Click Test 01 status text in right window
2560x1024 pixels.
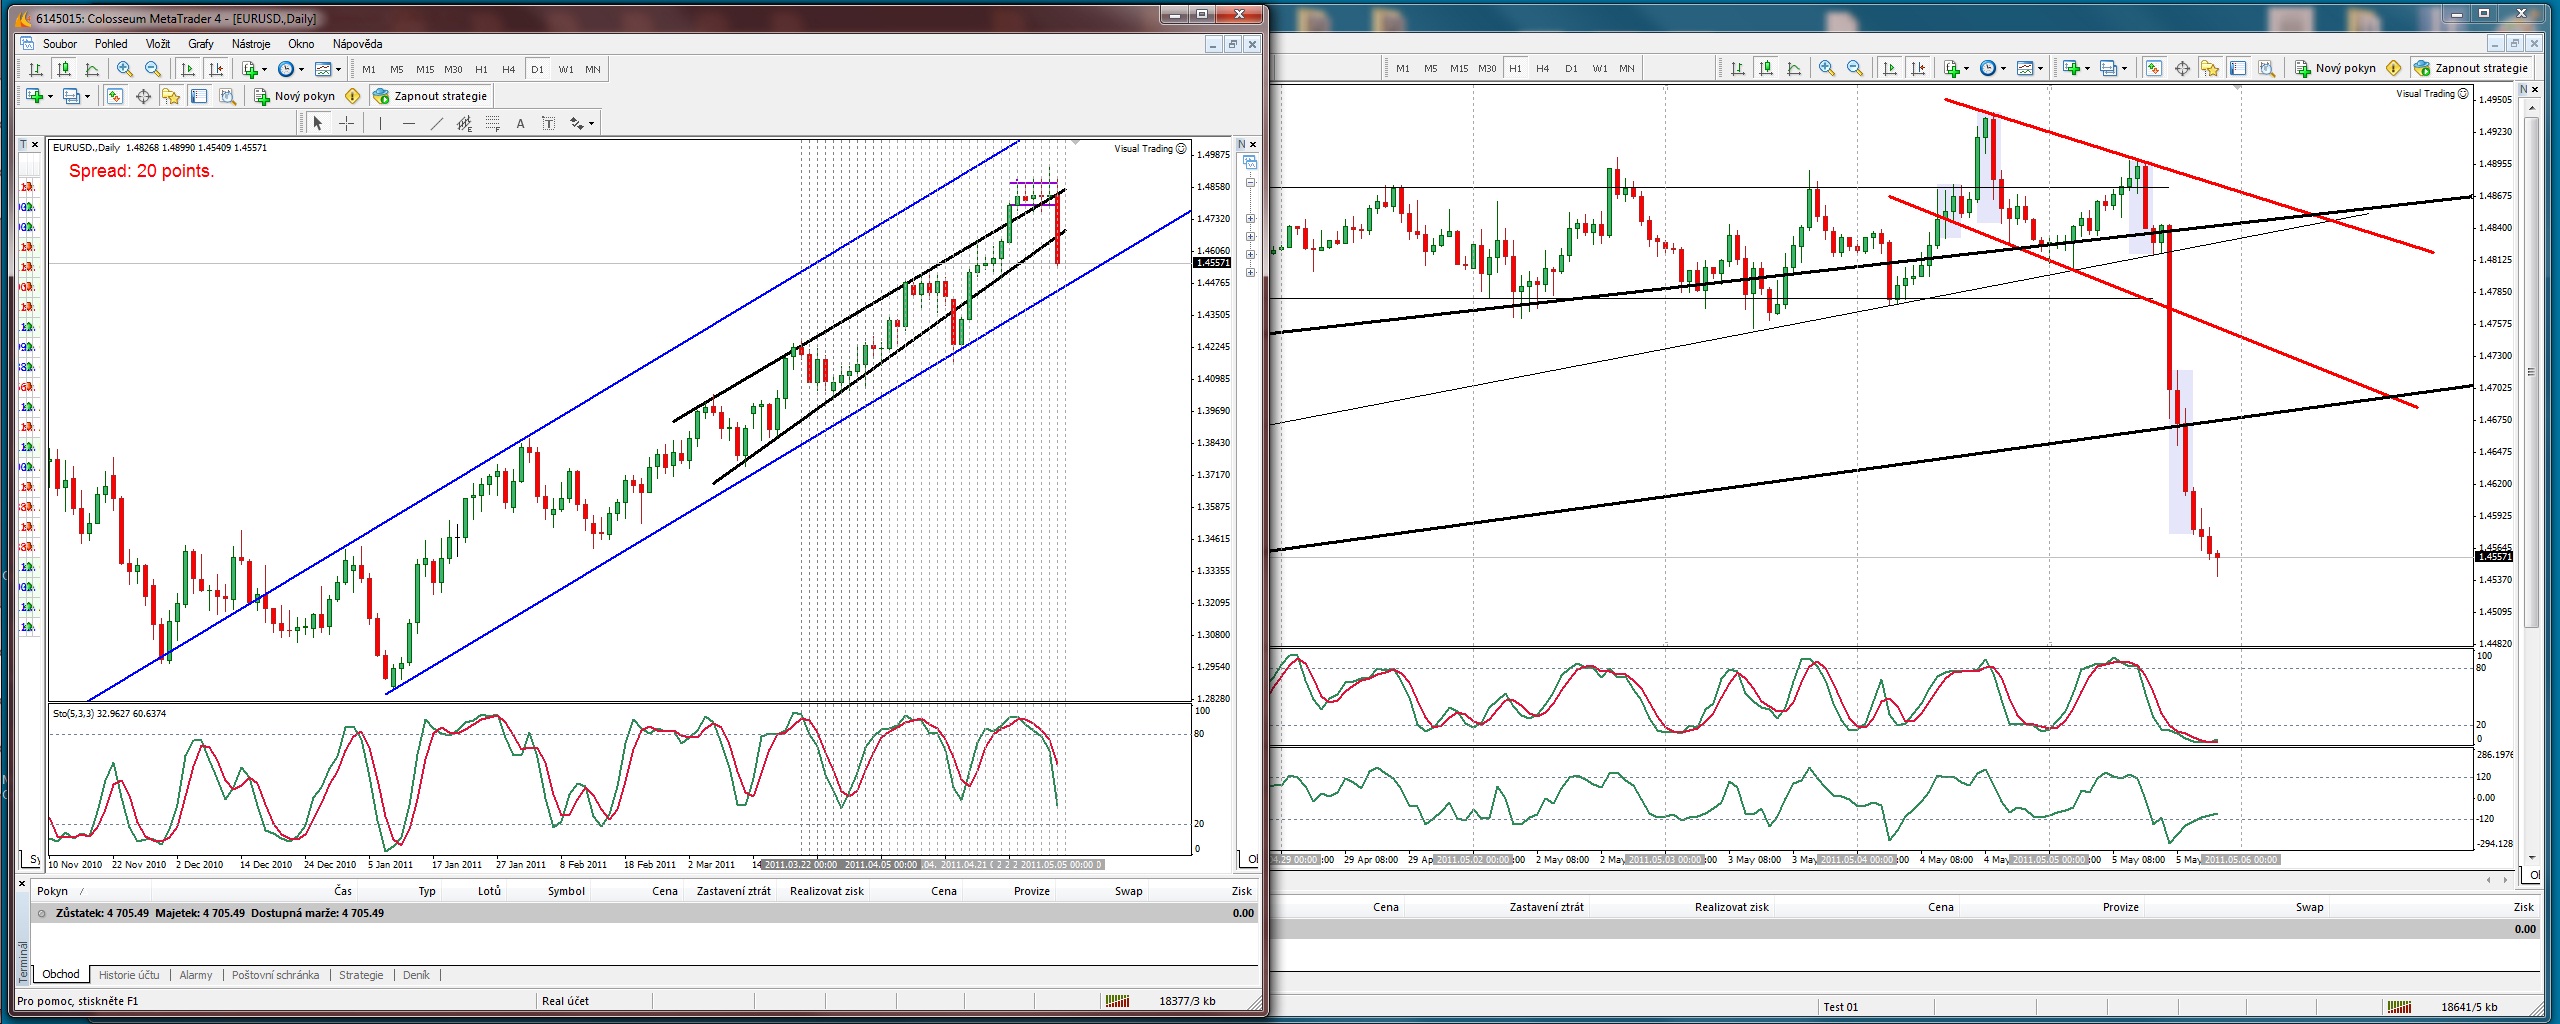[x=1840, y=1007]
